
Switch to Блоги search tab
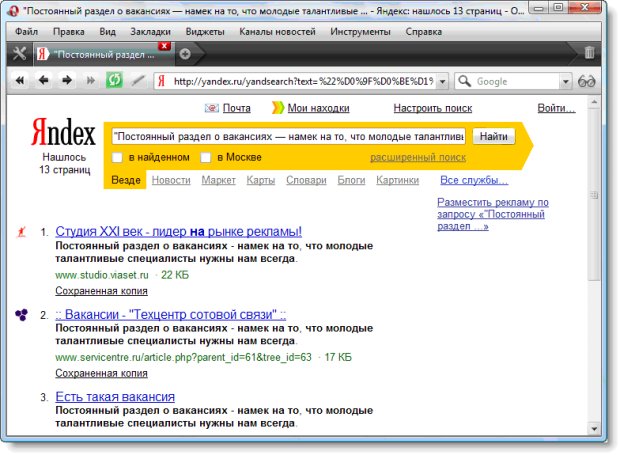coord(352,180)
